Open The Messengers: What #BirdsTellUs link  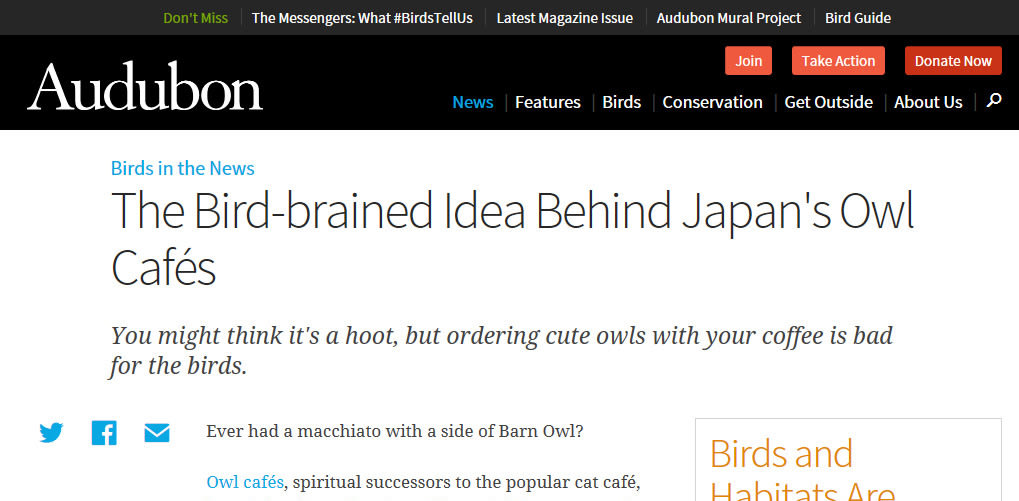pyautogui.click(x=363, y=18)
